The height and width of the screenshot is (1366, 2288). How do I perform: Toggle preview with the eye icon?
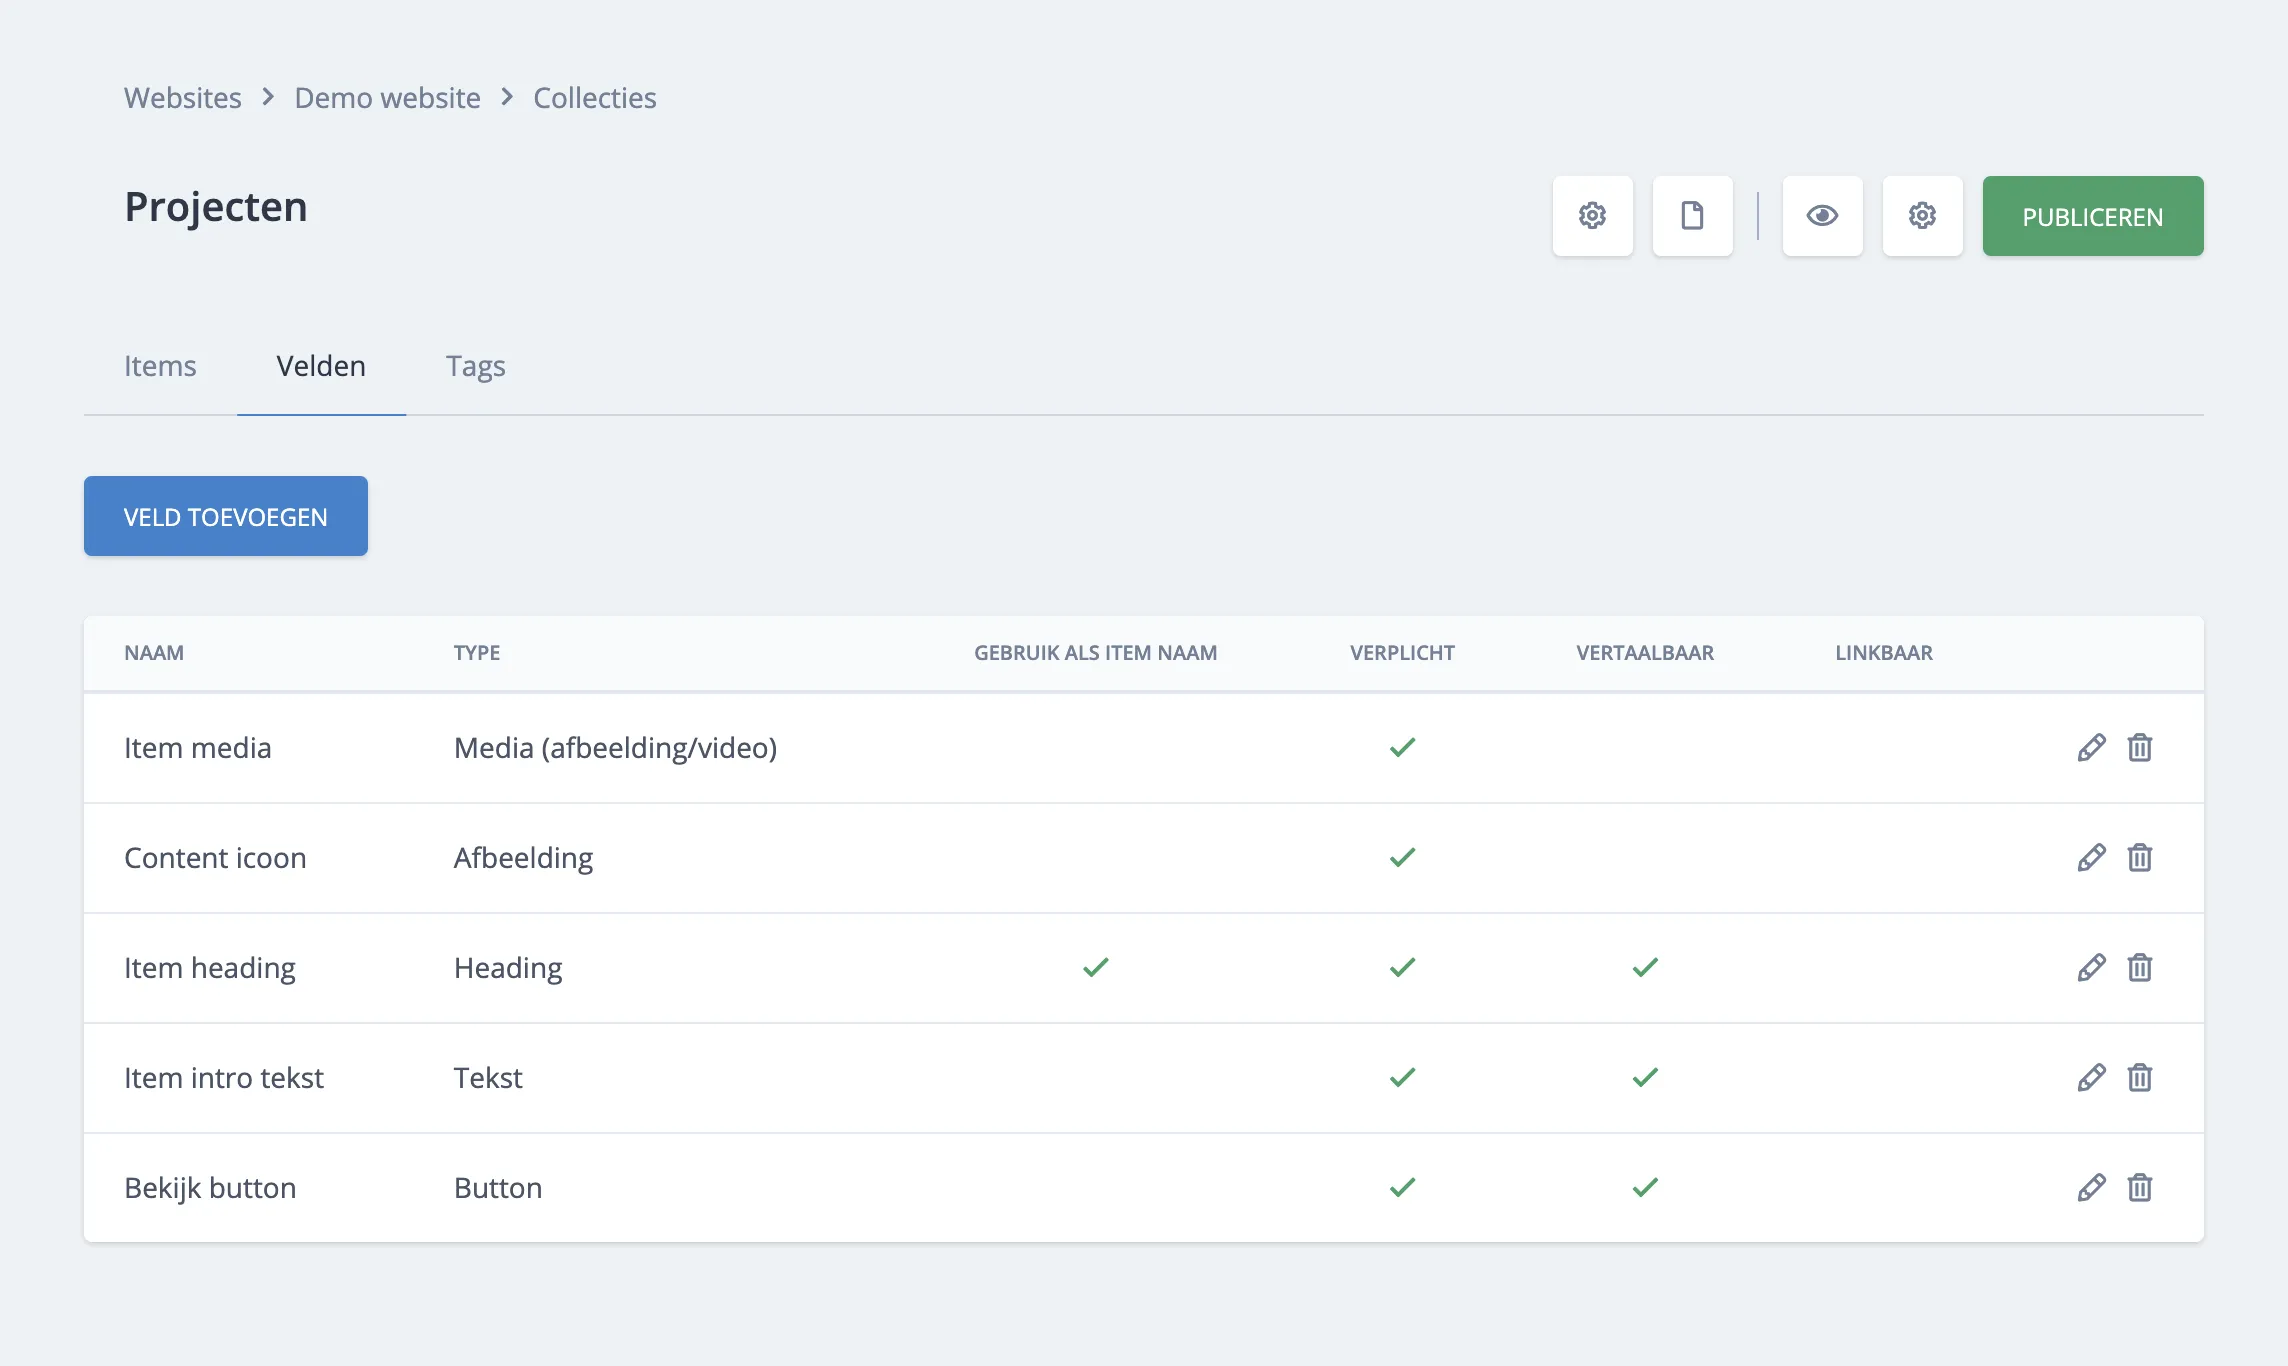pos(1822,216)
